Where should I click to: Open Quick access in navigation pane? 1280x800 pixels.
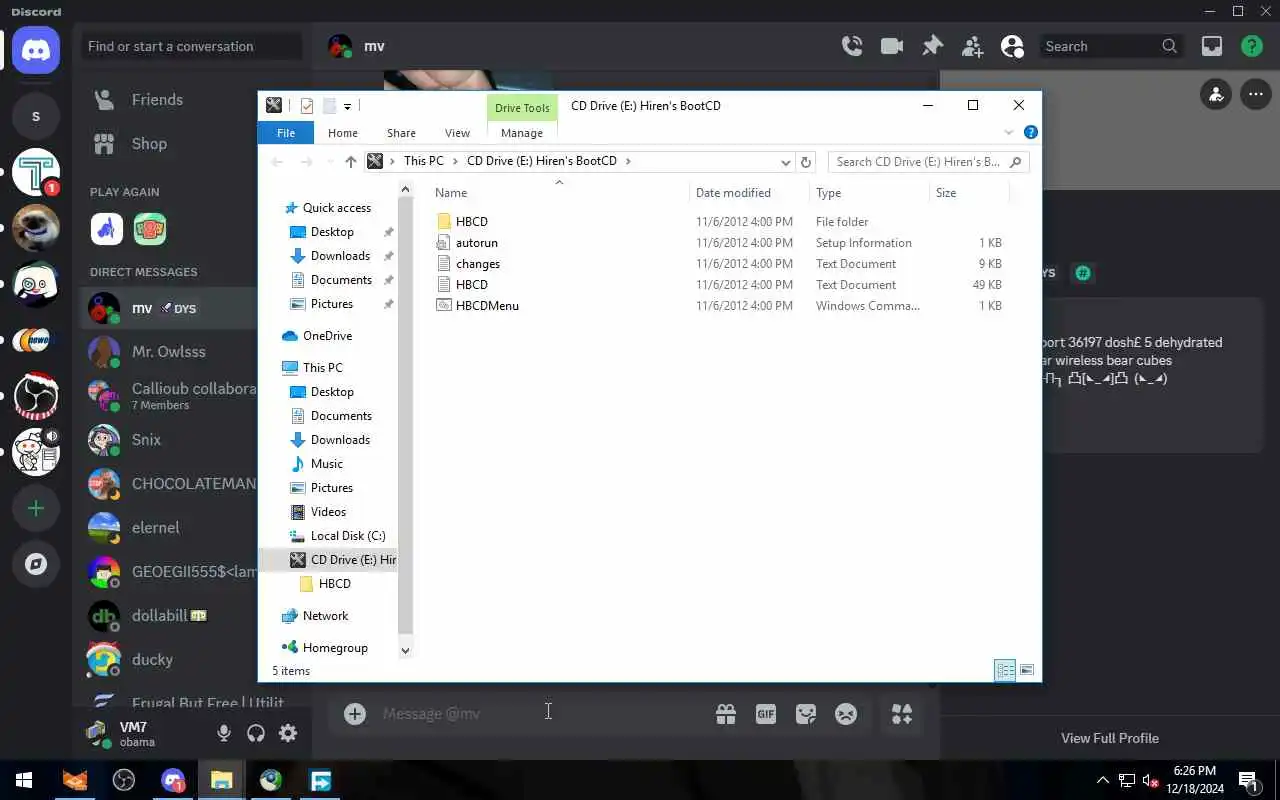pyautogui.click(x=336, y=208)
